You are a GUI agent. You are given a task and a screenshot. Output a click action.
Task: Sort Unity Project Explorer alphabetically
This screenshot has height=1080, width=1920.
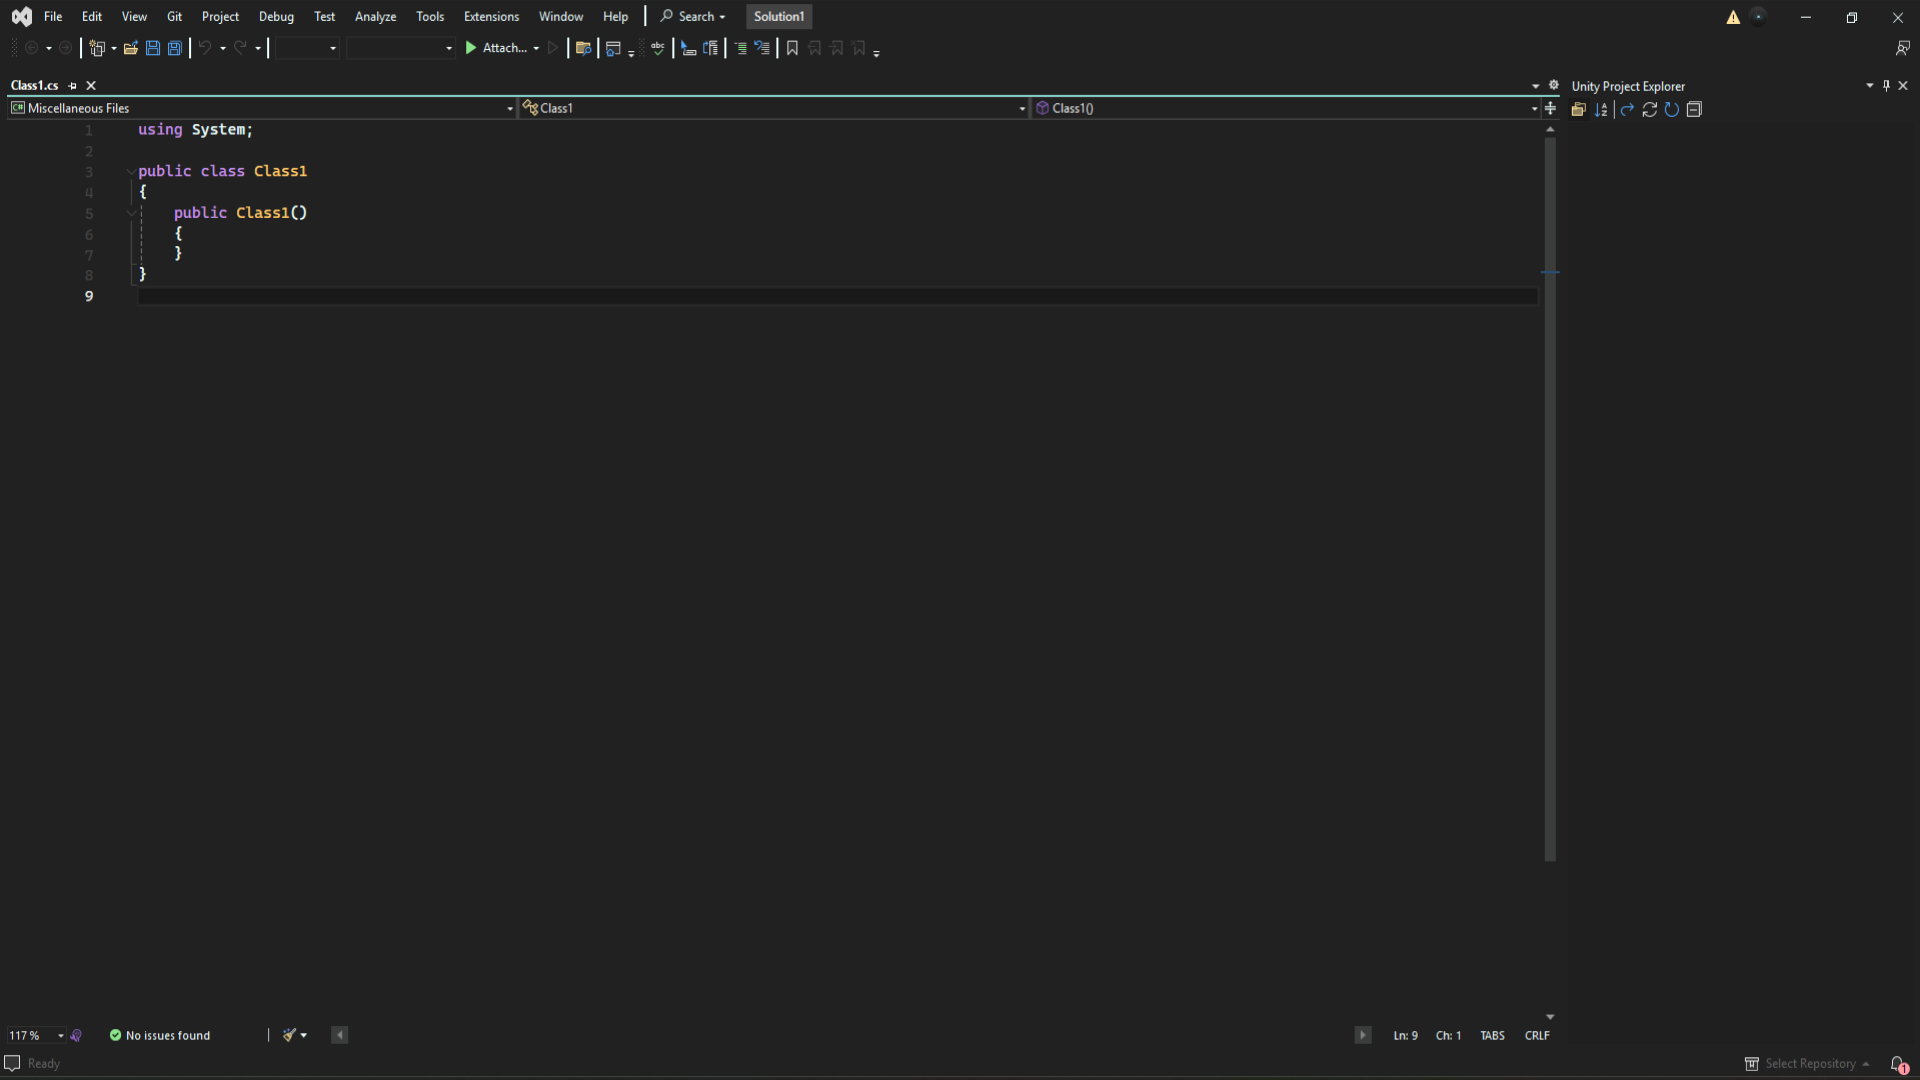(1601, 110)
